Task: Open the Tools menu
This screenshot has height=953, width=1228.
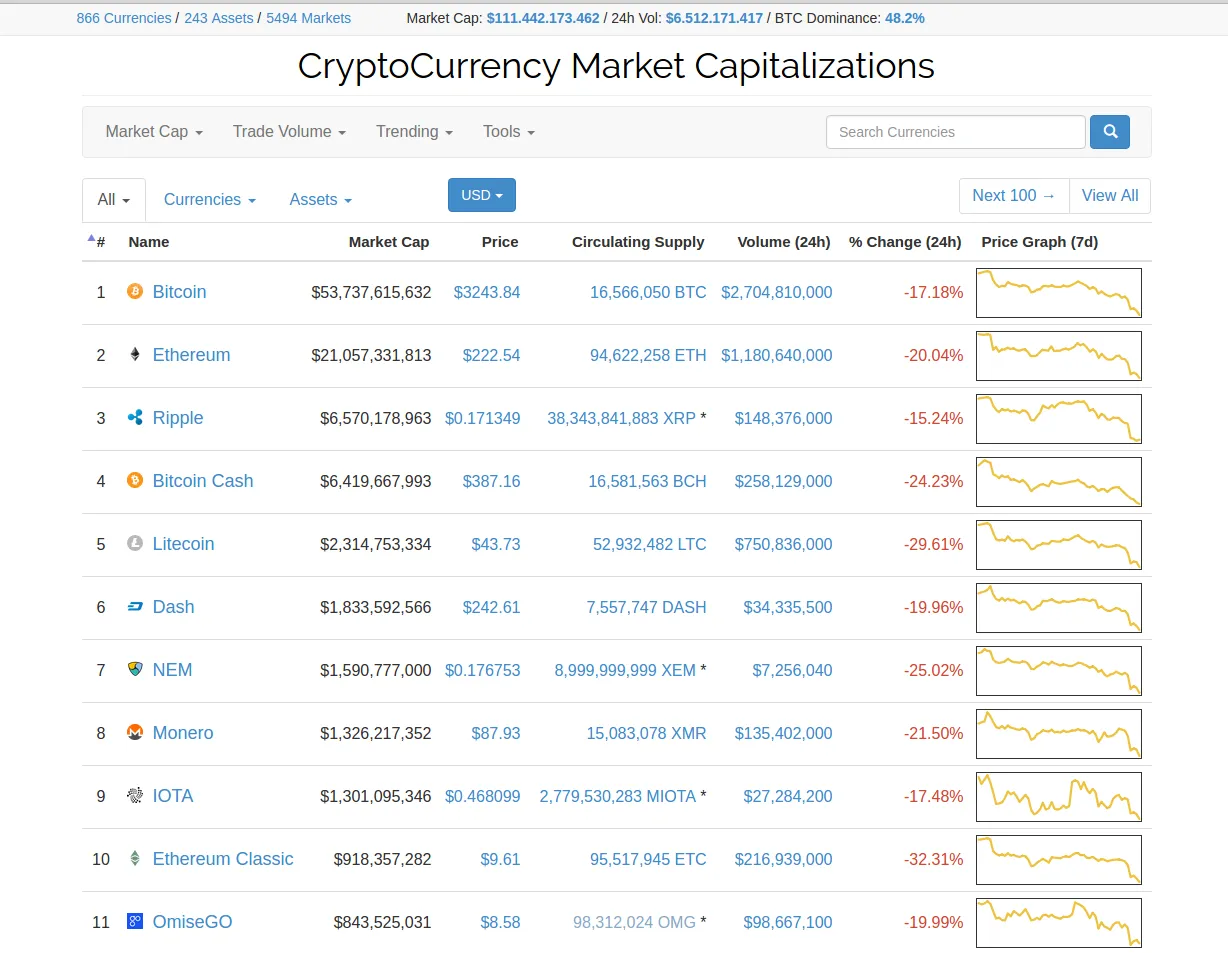Action: [x=508, y=132]
